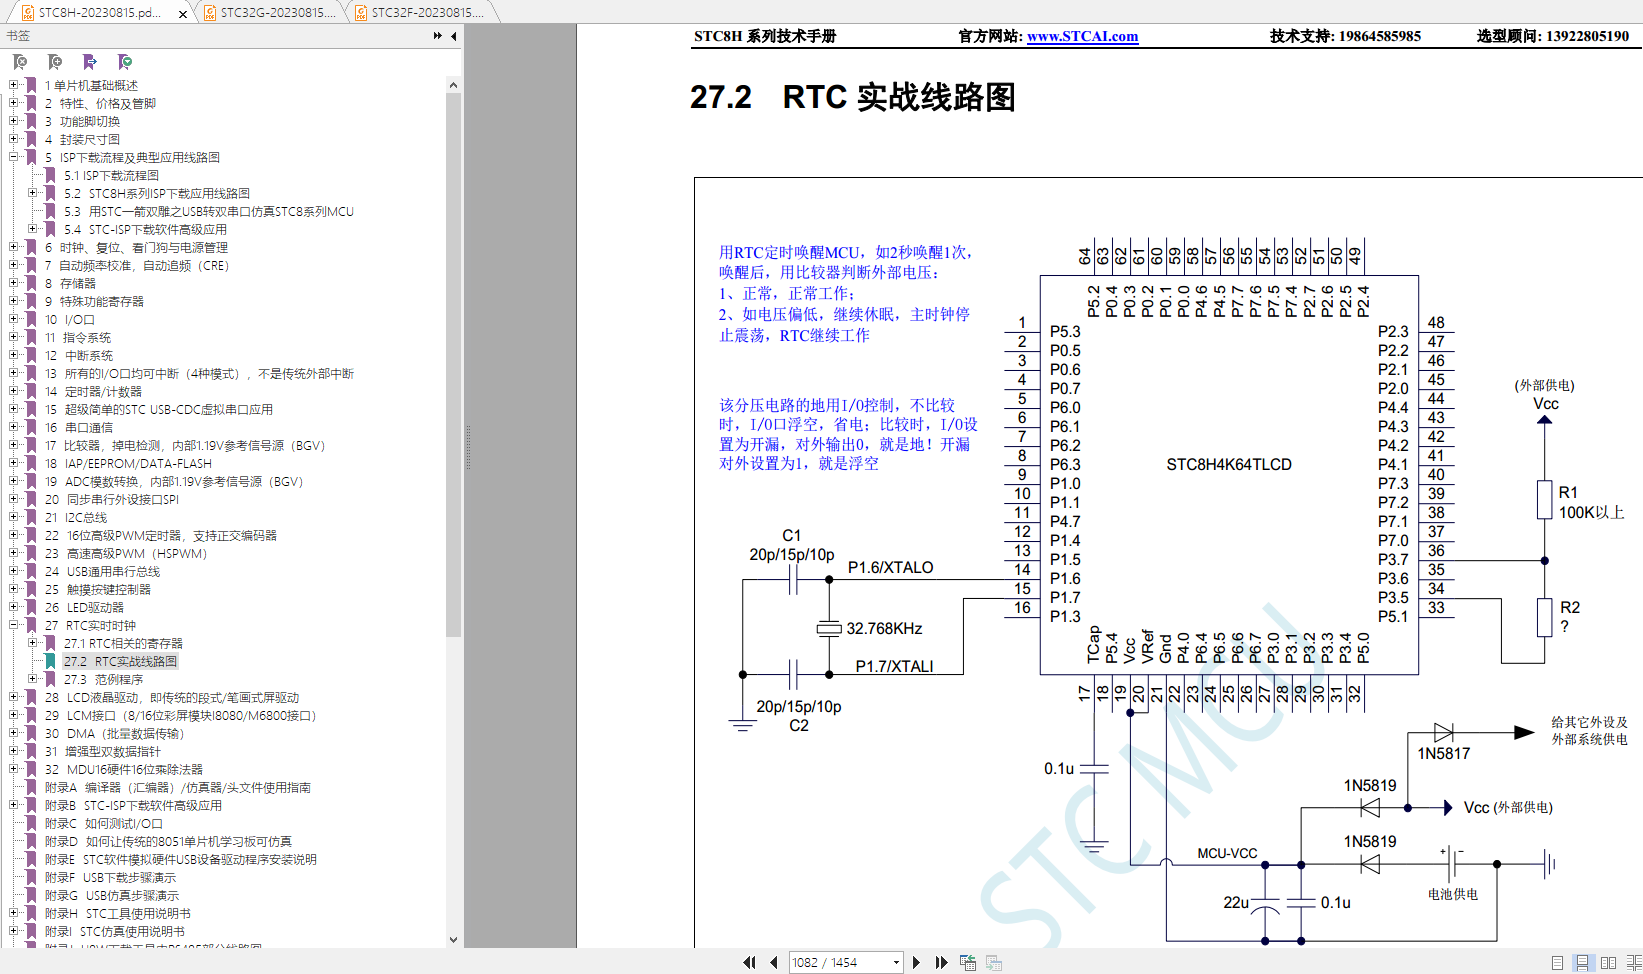This screenshot has width=1643, height=974.
Task: Switch to the STC32F-20230815 tab
Action: coord(420,12)
